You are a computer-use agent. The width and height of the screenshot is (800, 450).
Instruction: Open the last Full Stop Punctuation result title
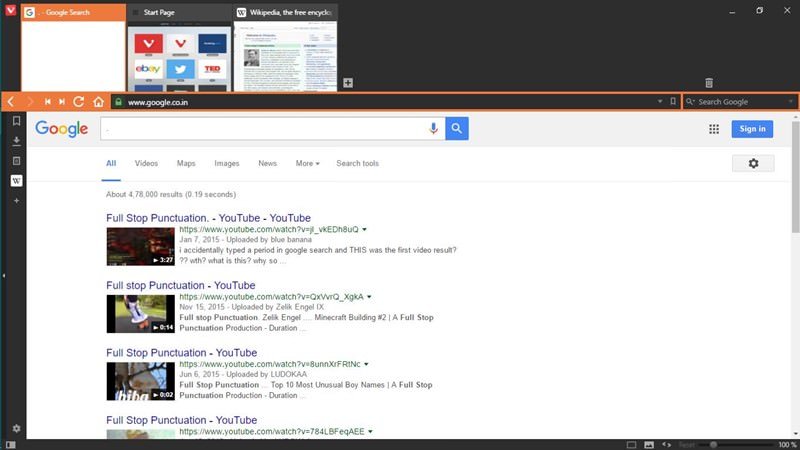pyautogui.click(x=182, y=420)
